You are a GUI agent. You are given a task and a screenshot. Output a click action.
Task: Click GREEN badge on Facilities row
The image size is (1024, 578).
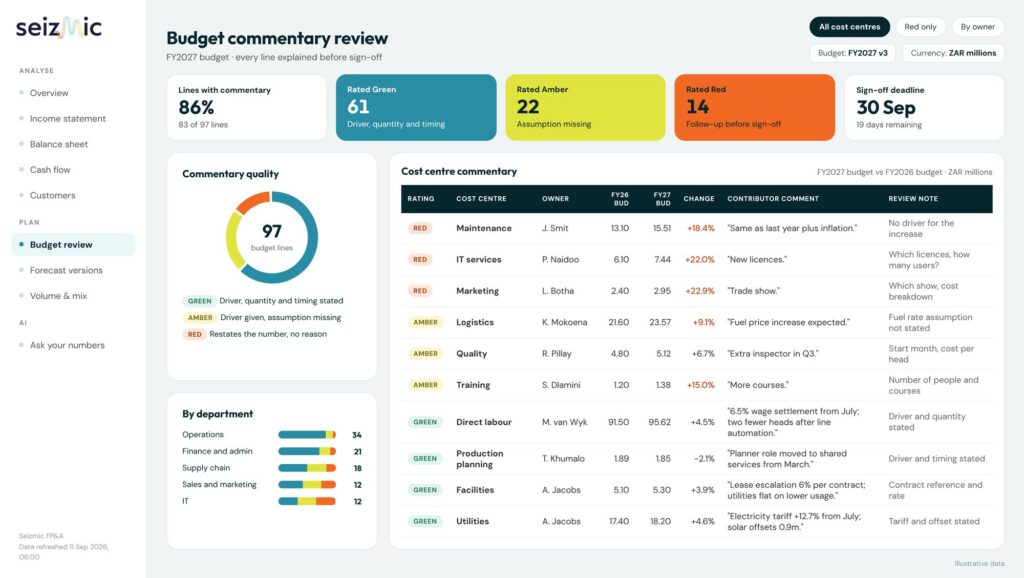tap(424, 490)
